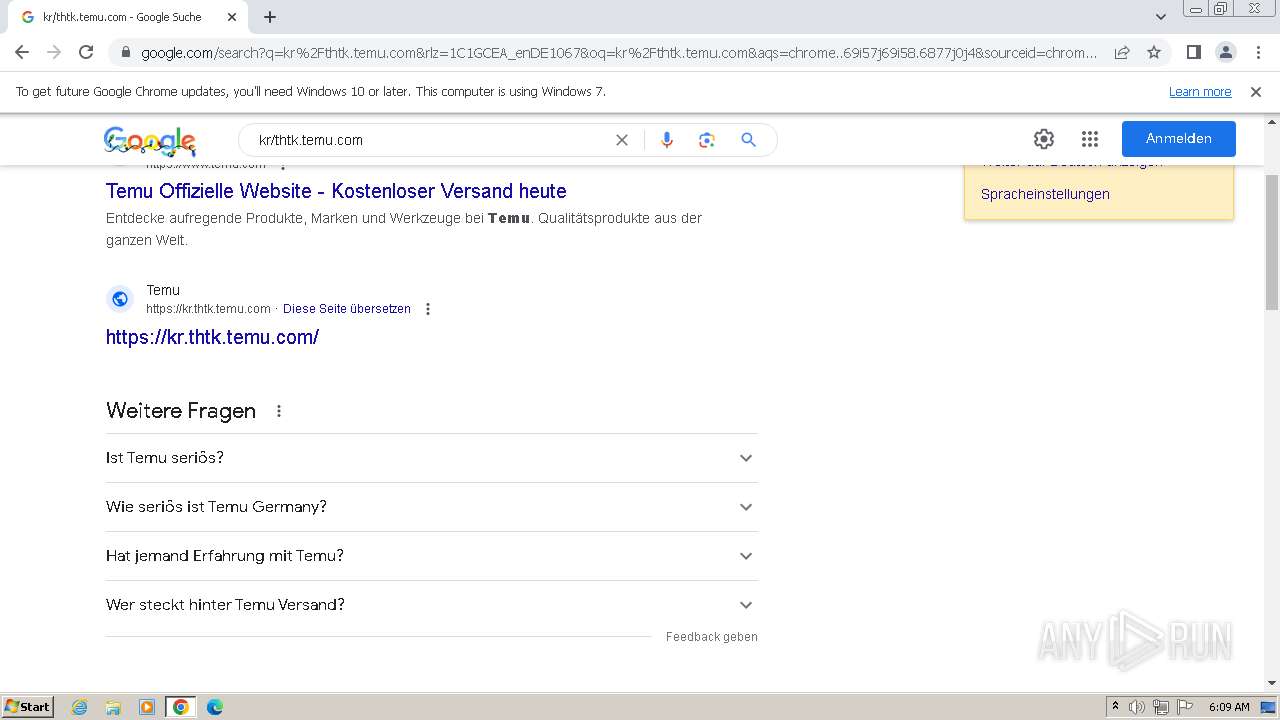Open the tab search chevron
This screenshot has width=1280, height=720.
pyautogui.click(x=1160, y=17)
